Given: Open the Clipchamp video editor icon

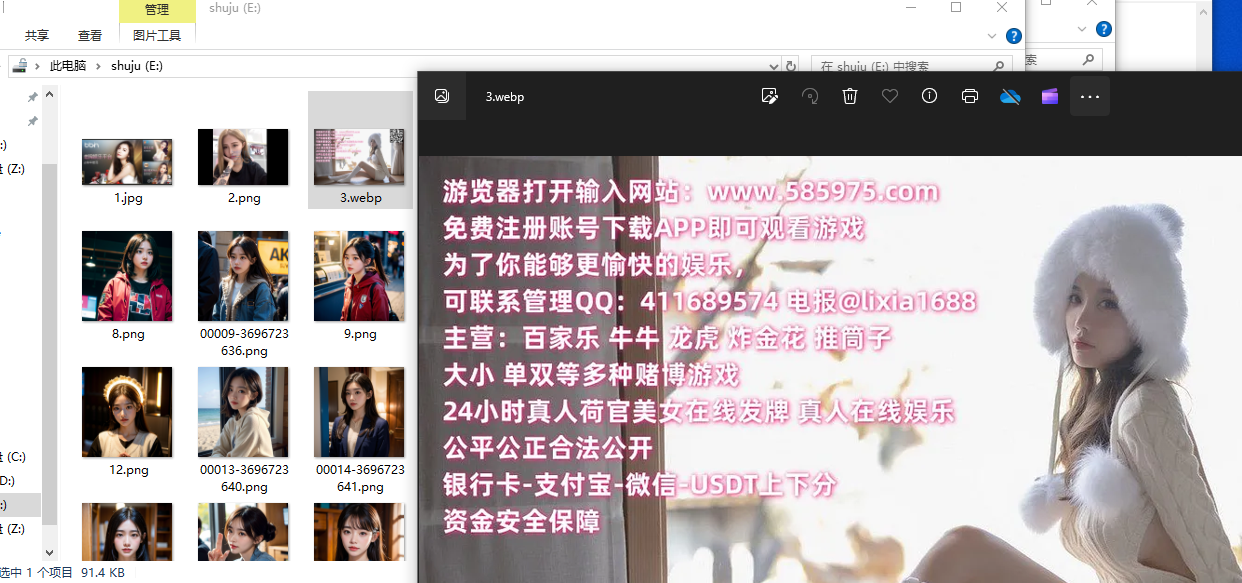Looking at the screenshot, I should click(1049, 96).
